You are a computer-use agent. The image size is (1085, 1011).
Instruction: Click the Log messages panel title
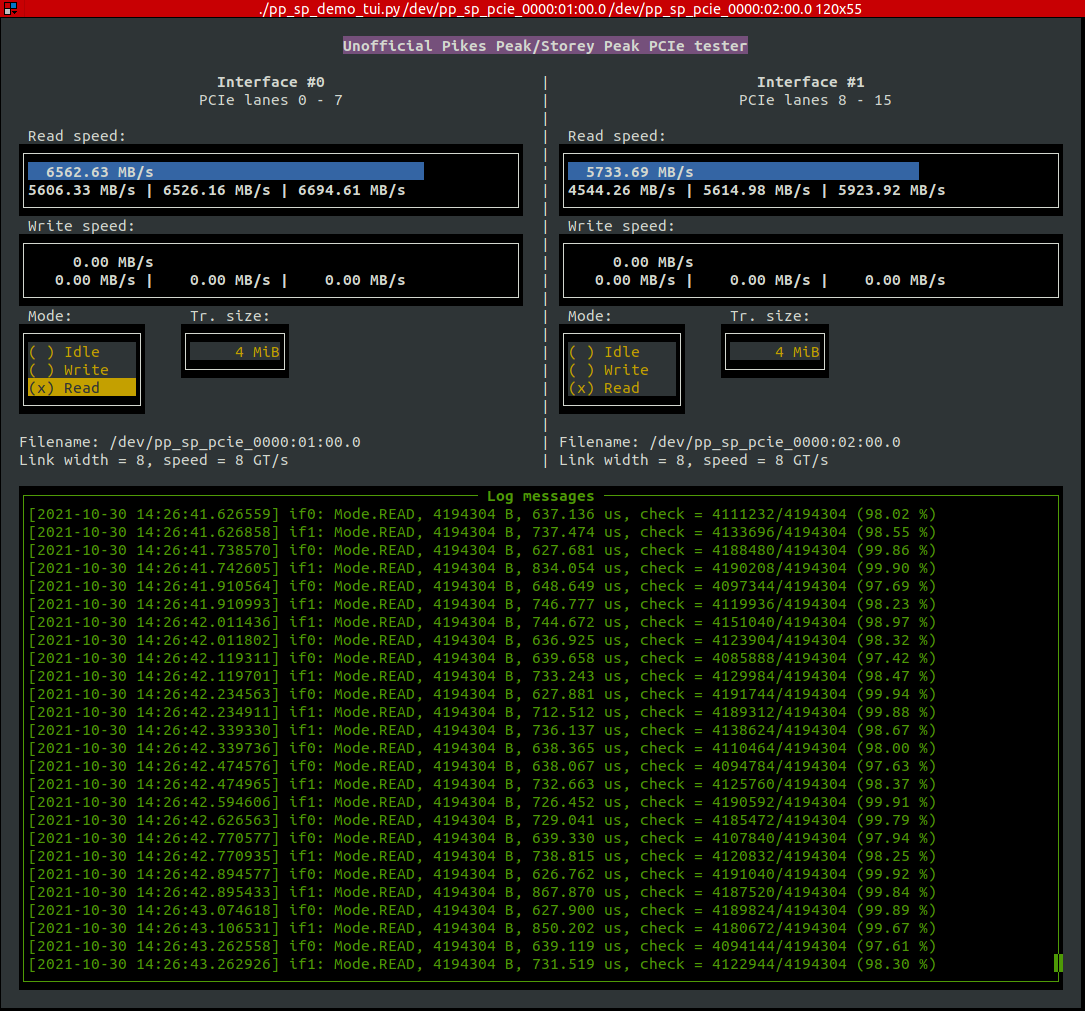pos(542,495)
